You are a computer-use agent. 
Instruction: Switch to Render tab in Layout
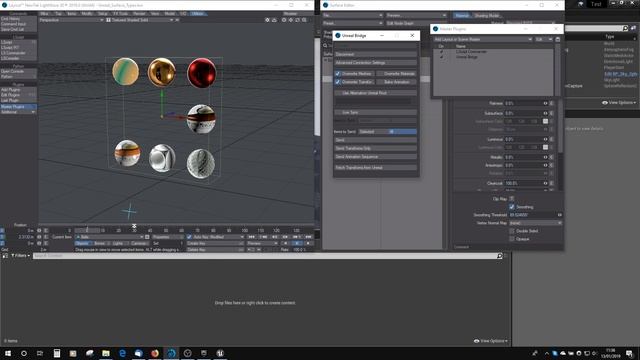tap(139, 13)
